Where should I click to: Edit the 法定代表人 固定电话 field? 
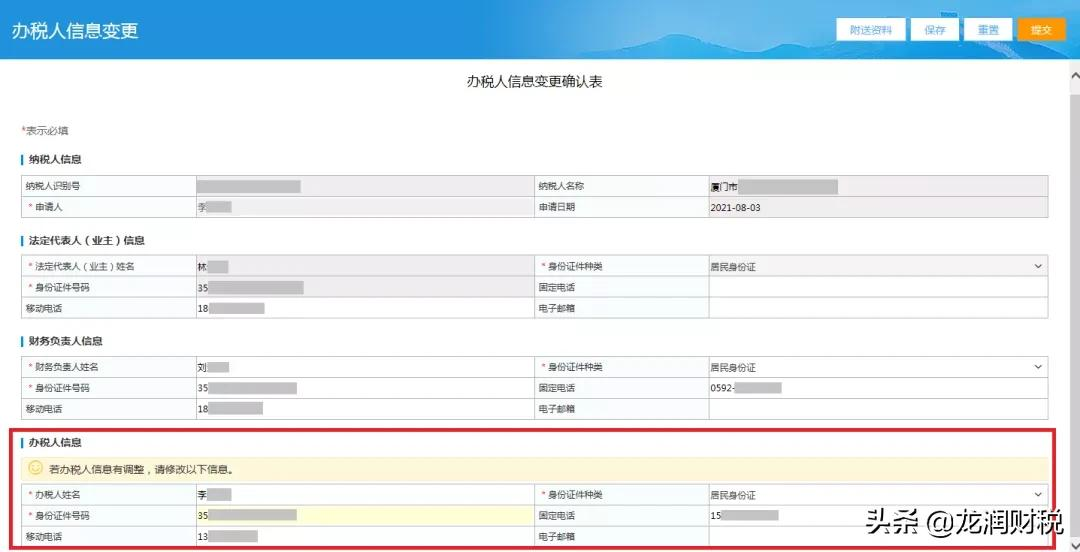tap(878, 287)
